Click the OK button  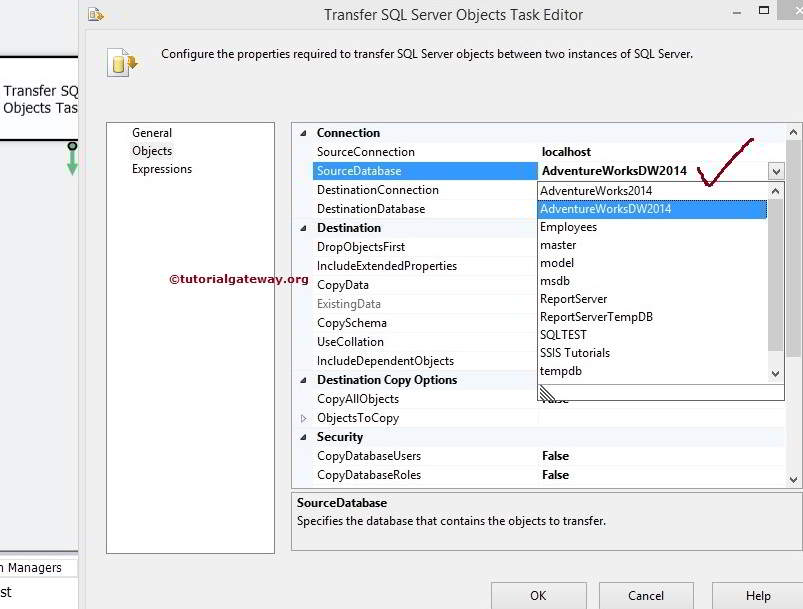pos(538,596)
